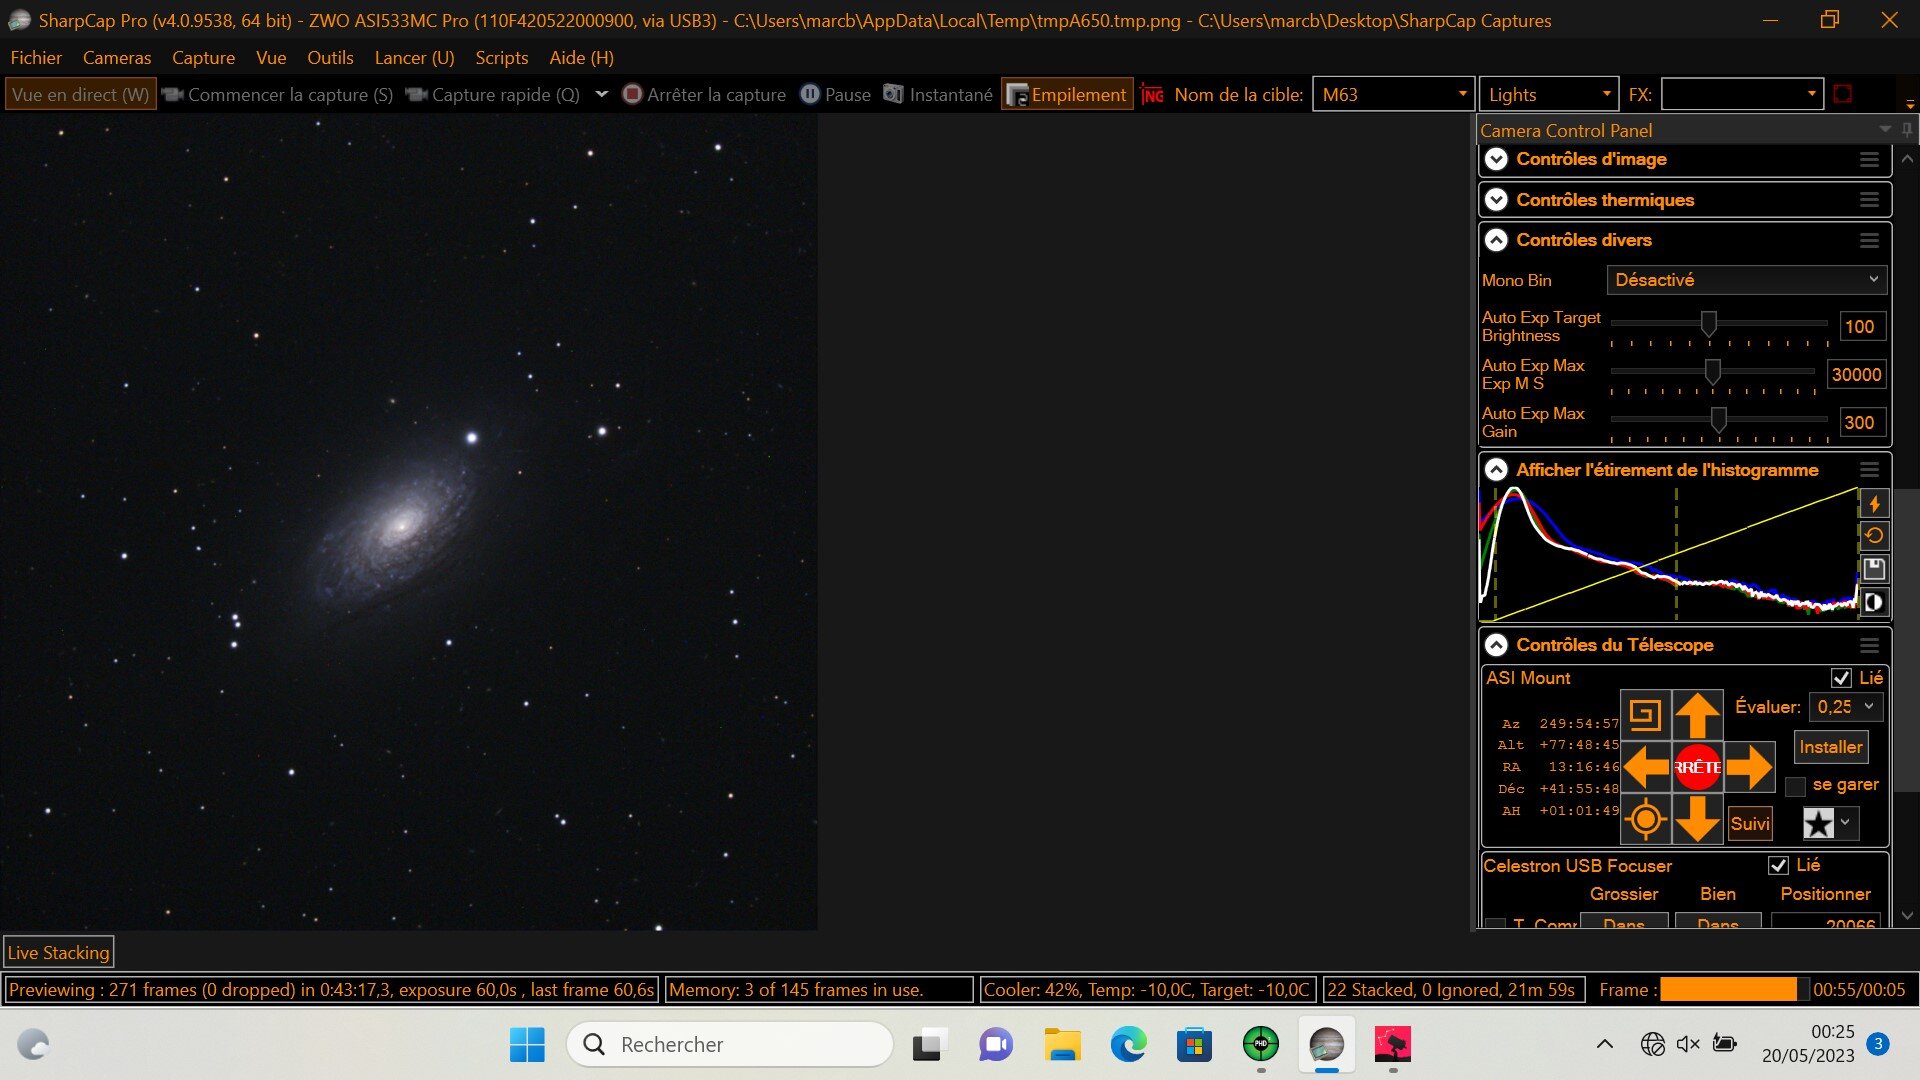Open the Mono Bin dropdown
This screenshot has width=1920, height=1080.
point(1746,280)
